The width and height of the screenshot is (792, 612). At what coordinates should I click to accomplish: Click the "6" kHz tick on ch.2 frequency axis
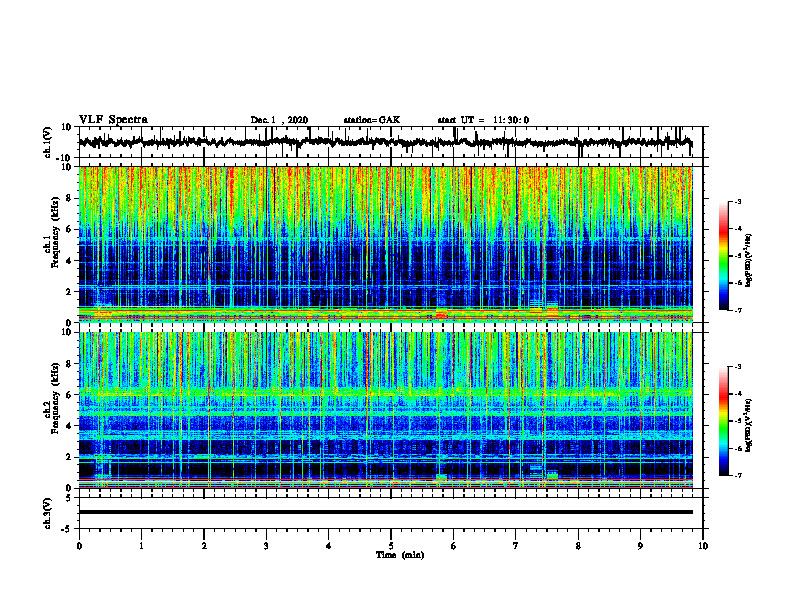[70, 395]
